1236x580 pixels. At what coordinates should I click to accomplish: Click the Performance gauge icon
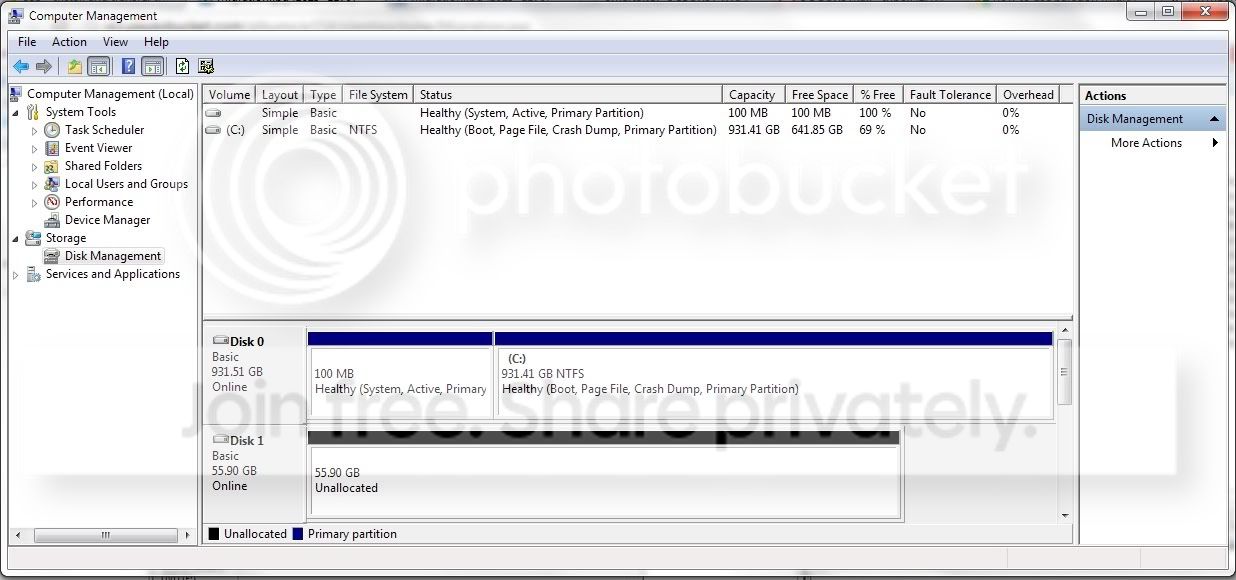coord(52,202)
